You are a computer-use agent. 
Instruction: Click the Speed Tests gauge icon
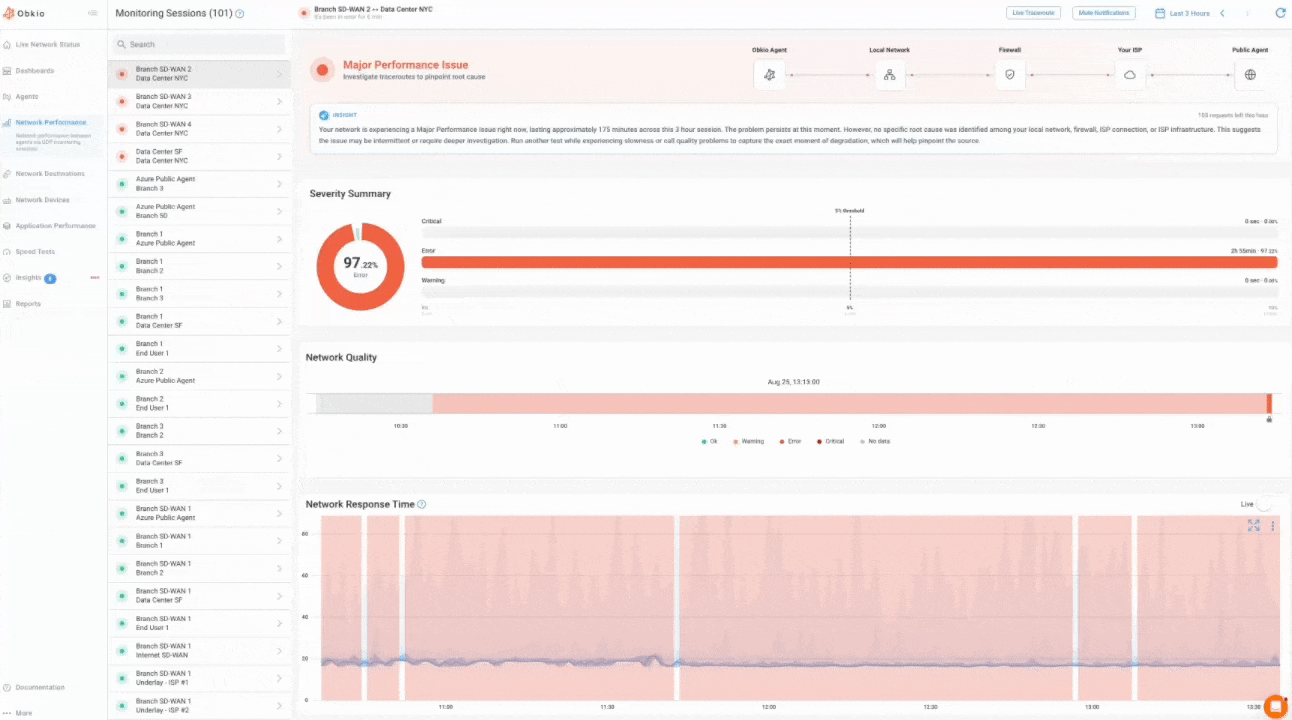[x=7, y=252]
